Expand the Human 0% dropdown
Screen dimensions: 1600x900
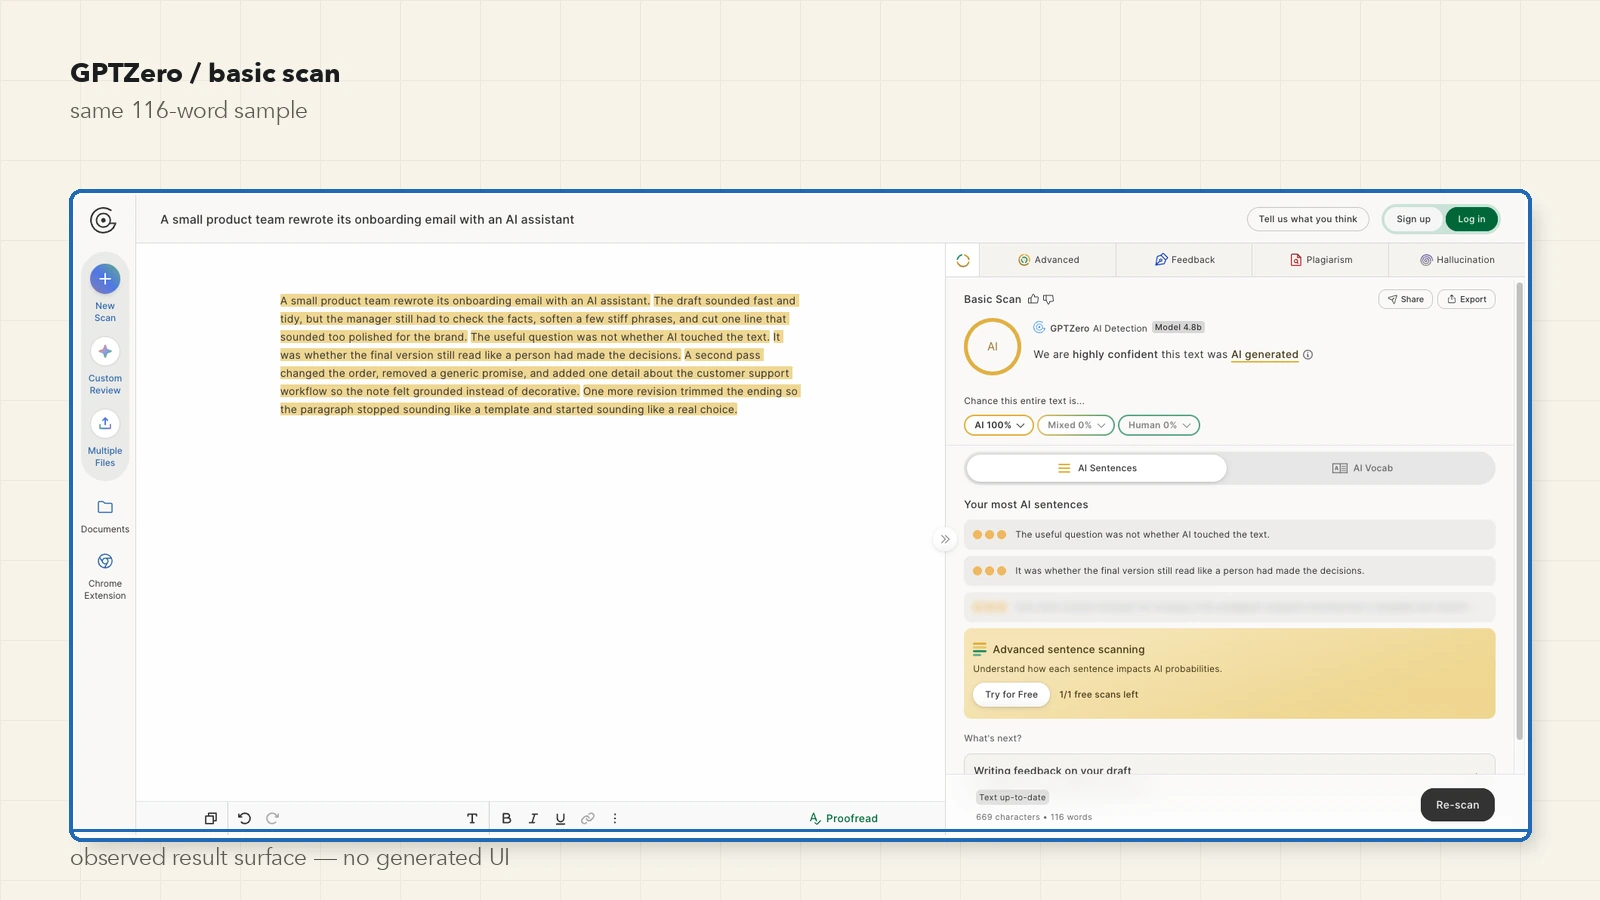tap(1159, 425)
